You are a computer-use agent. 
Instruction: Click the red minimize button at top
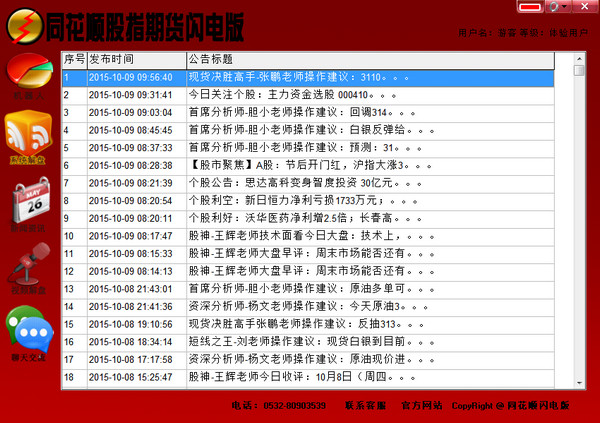pyautogui.click(x=530, y=7)
